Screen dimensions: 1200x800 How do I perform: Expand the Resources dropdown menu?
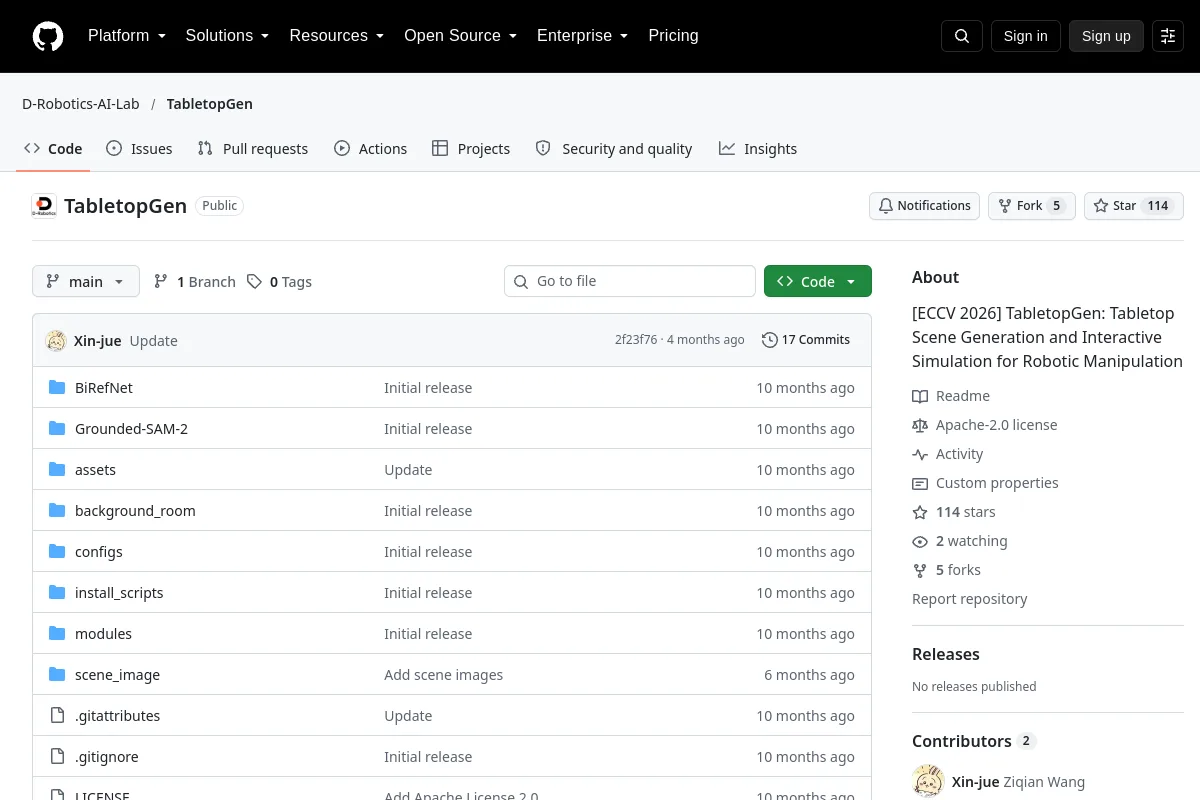(x=337, y=36)
